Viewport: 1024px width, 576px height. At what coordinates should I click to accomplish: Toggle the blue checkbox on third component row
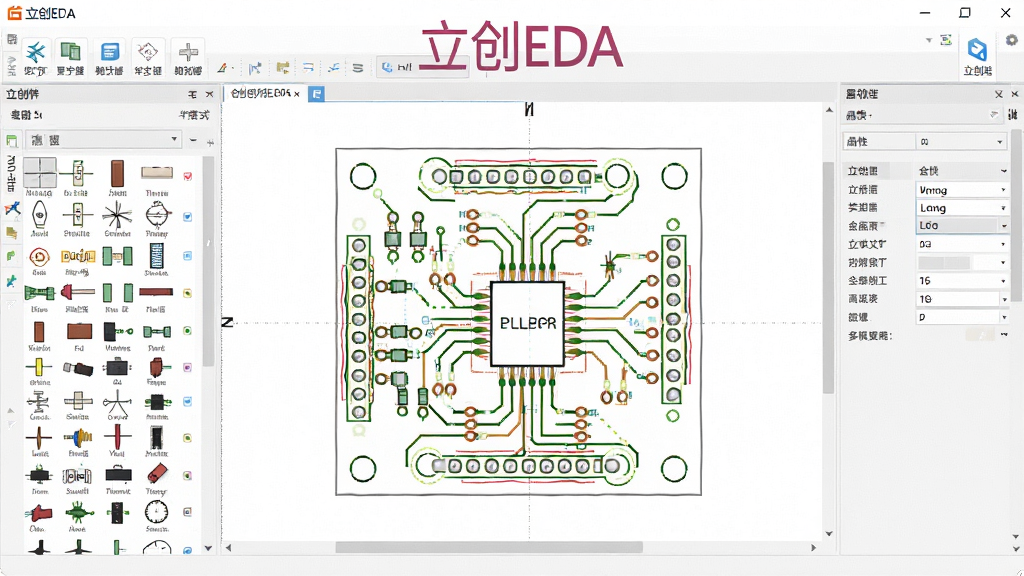(187, 256)
